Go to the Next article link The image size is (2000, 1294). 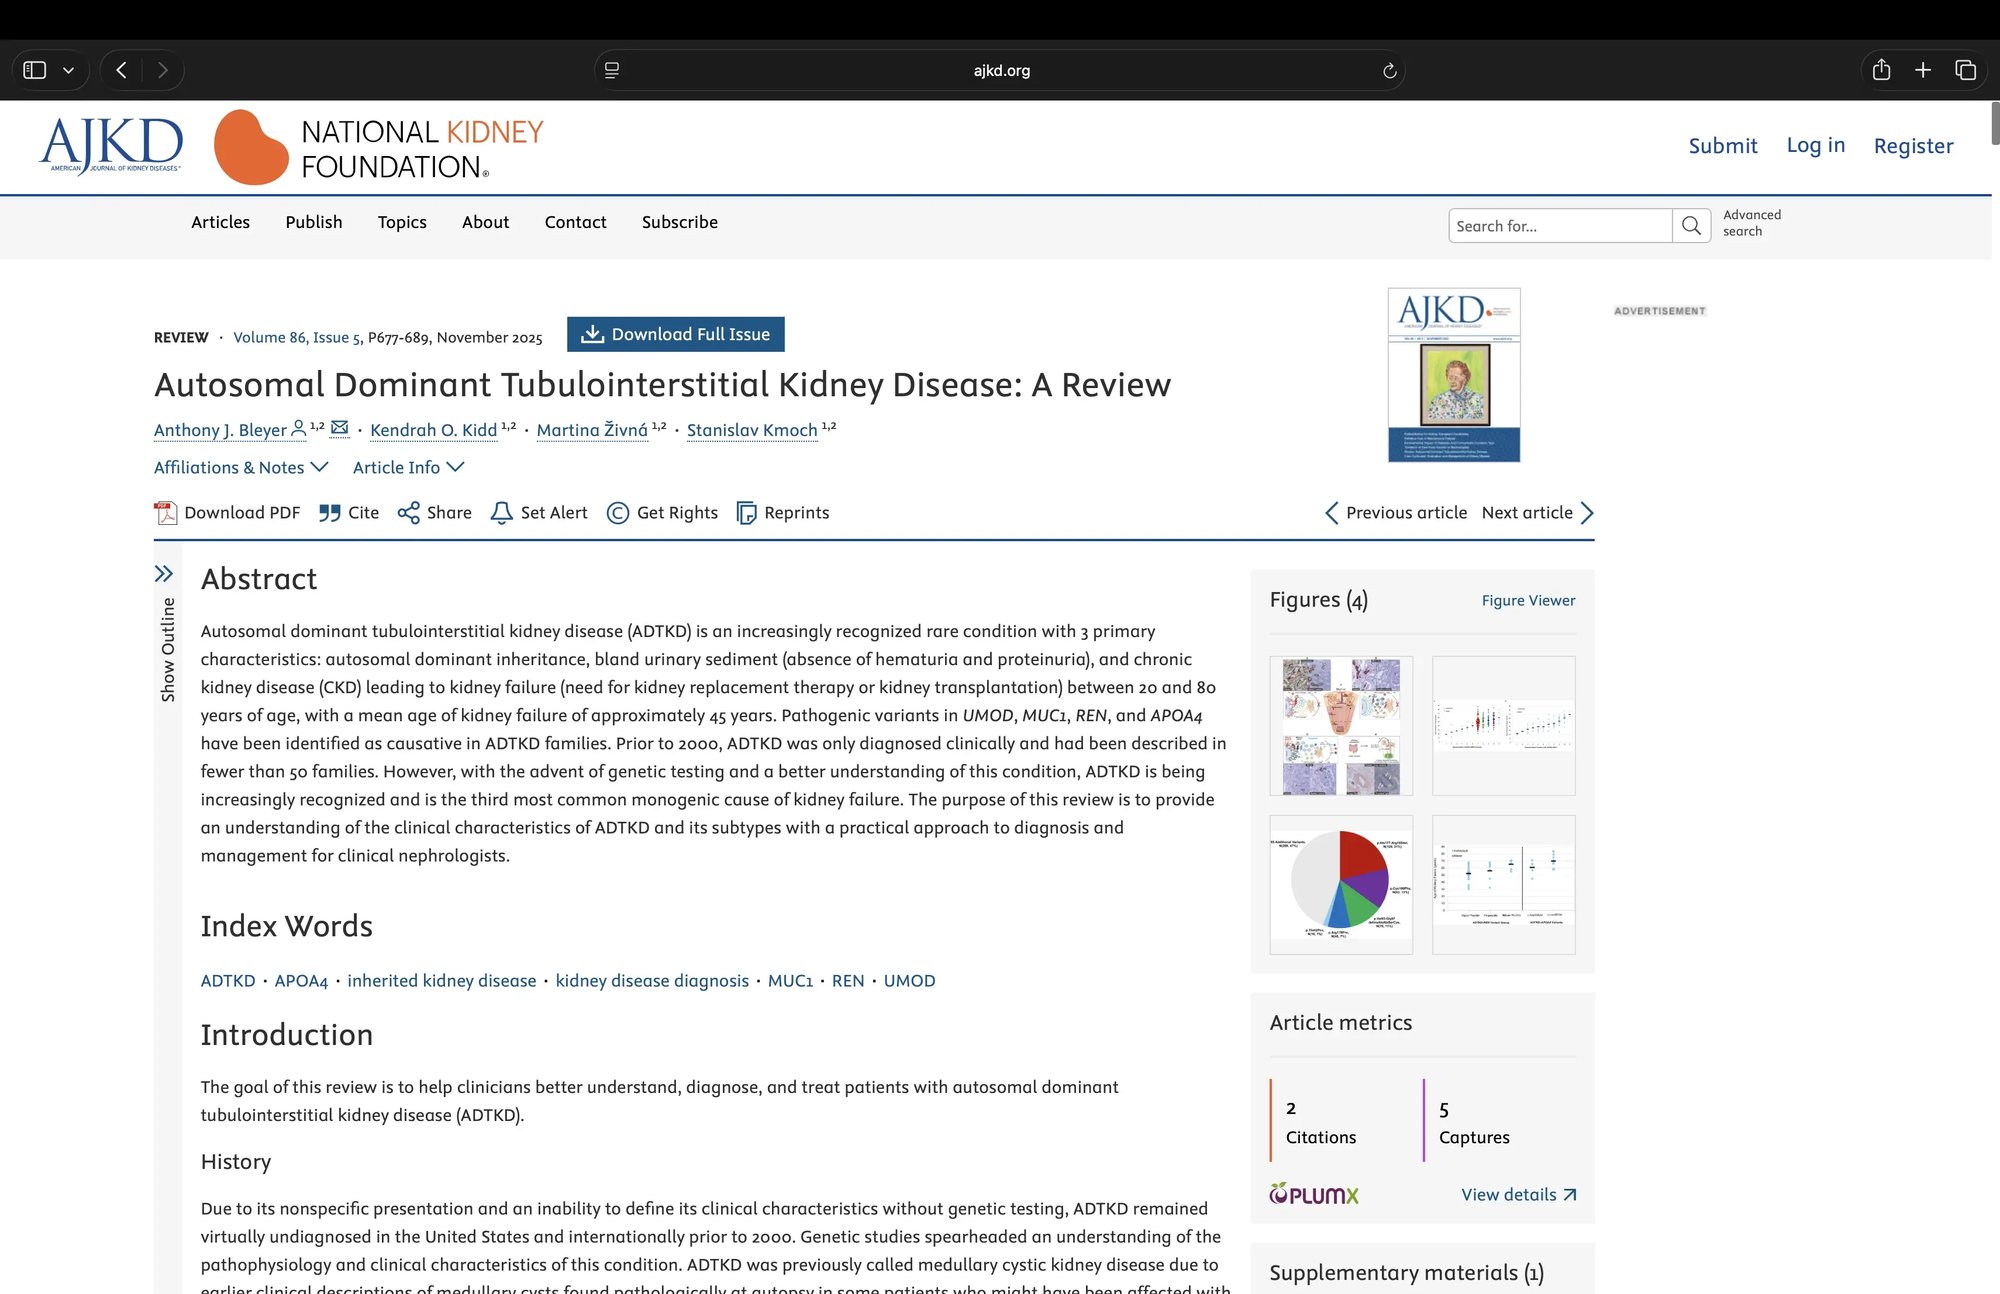click(1538, 513)
